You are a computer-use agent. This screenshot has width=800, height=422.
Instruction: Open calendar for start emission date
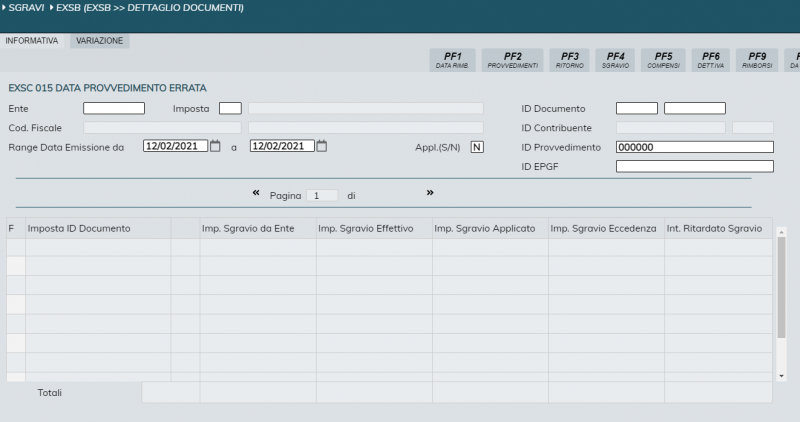click(x=215, y=146)
